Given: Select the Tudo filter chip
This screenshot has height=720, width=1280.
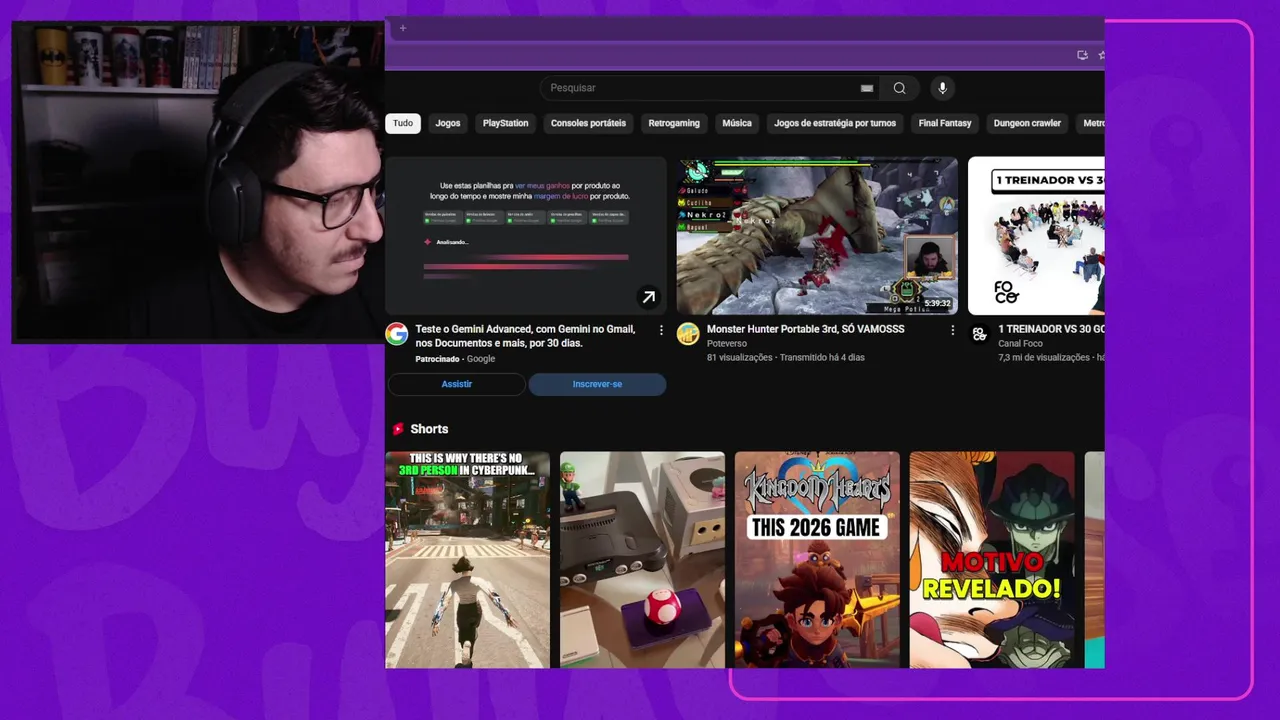Looking at the screenshot, I should tap(403, 123).
